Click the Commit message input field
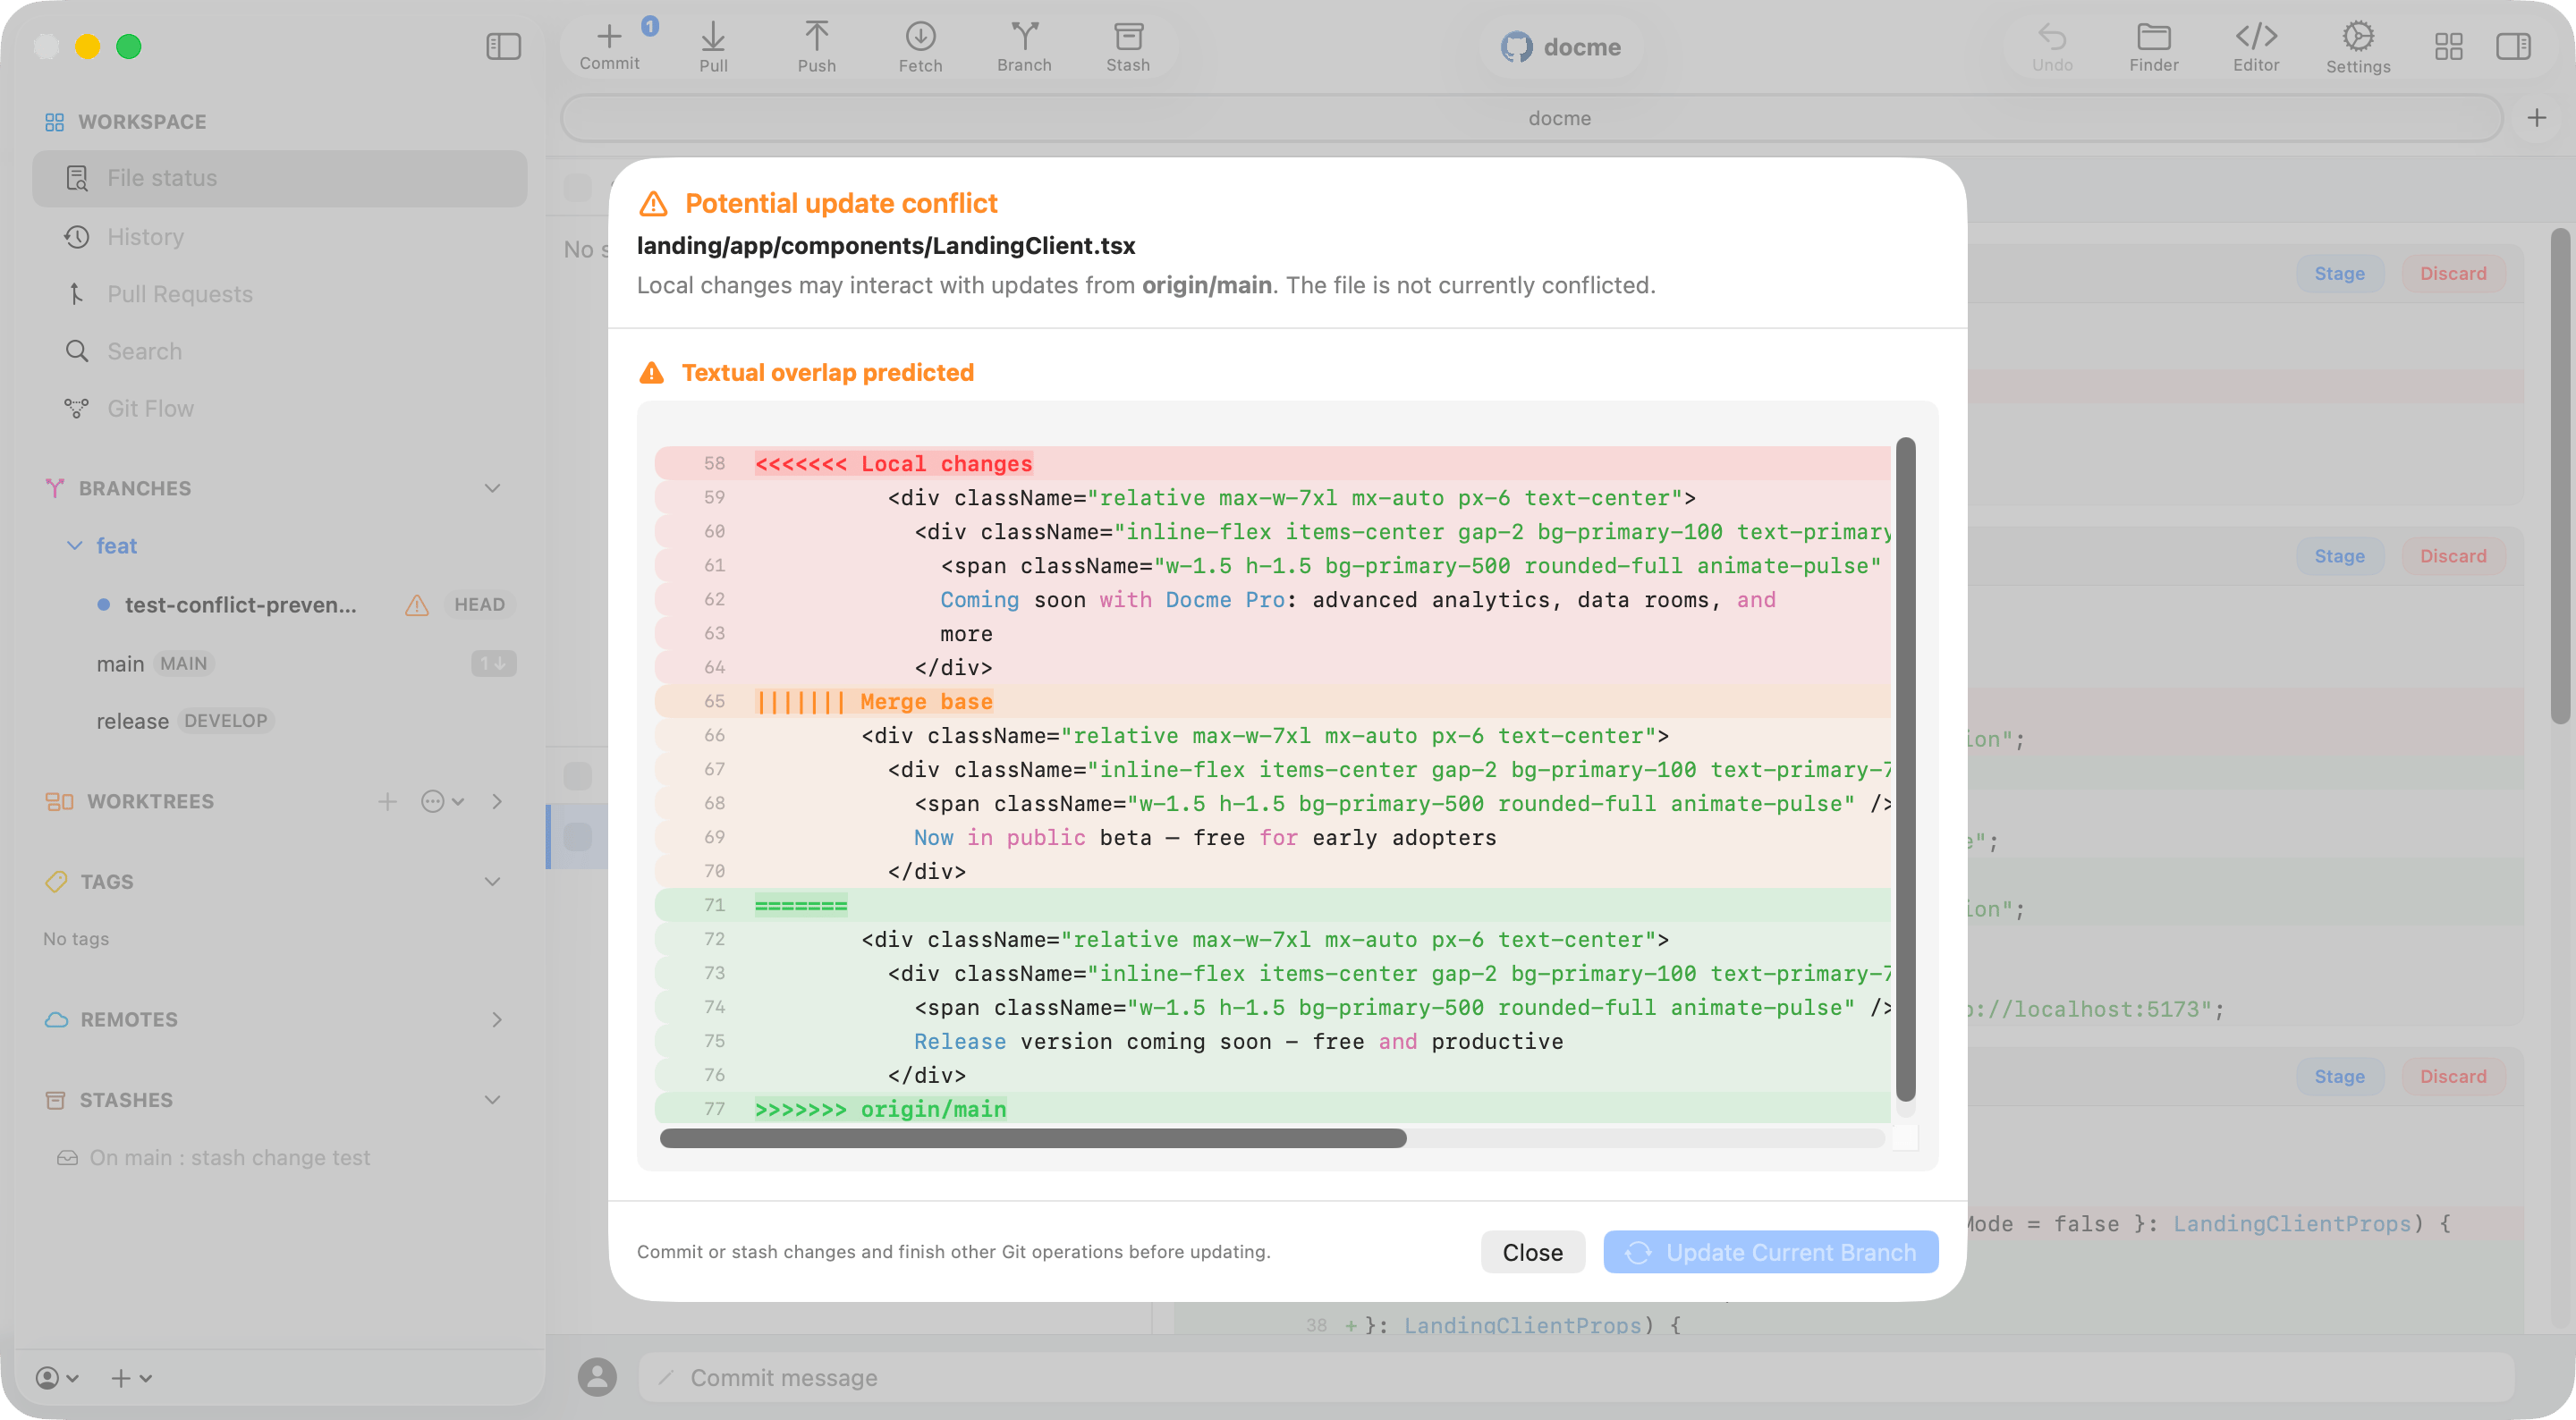 (1577, 1378)
